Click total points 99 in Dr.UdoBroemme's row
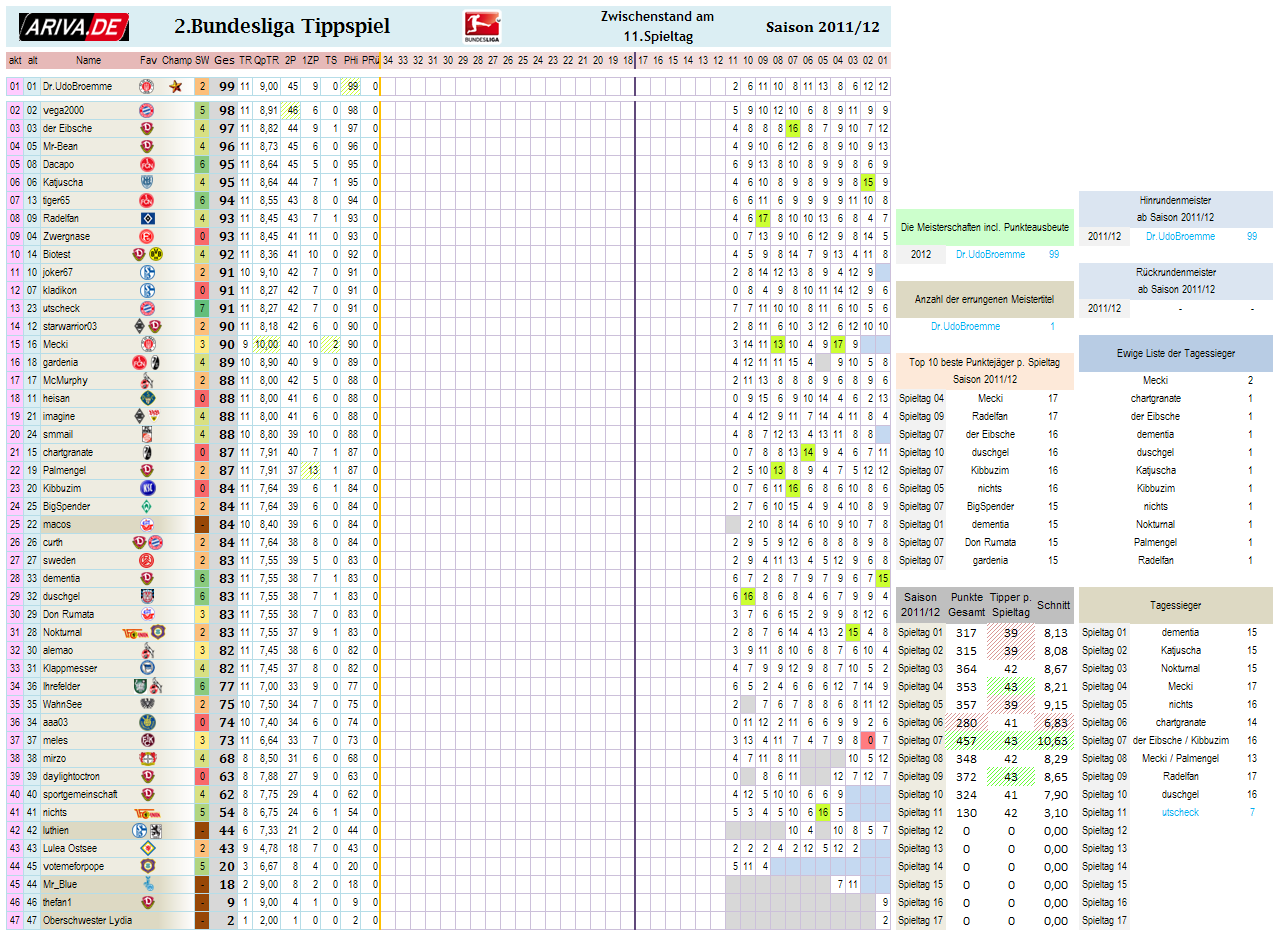1273x930 pixels. 227,87
